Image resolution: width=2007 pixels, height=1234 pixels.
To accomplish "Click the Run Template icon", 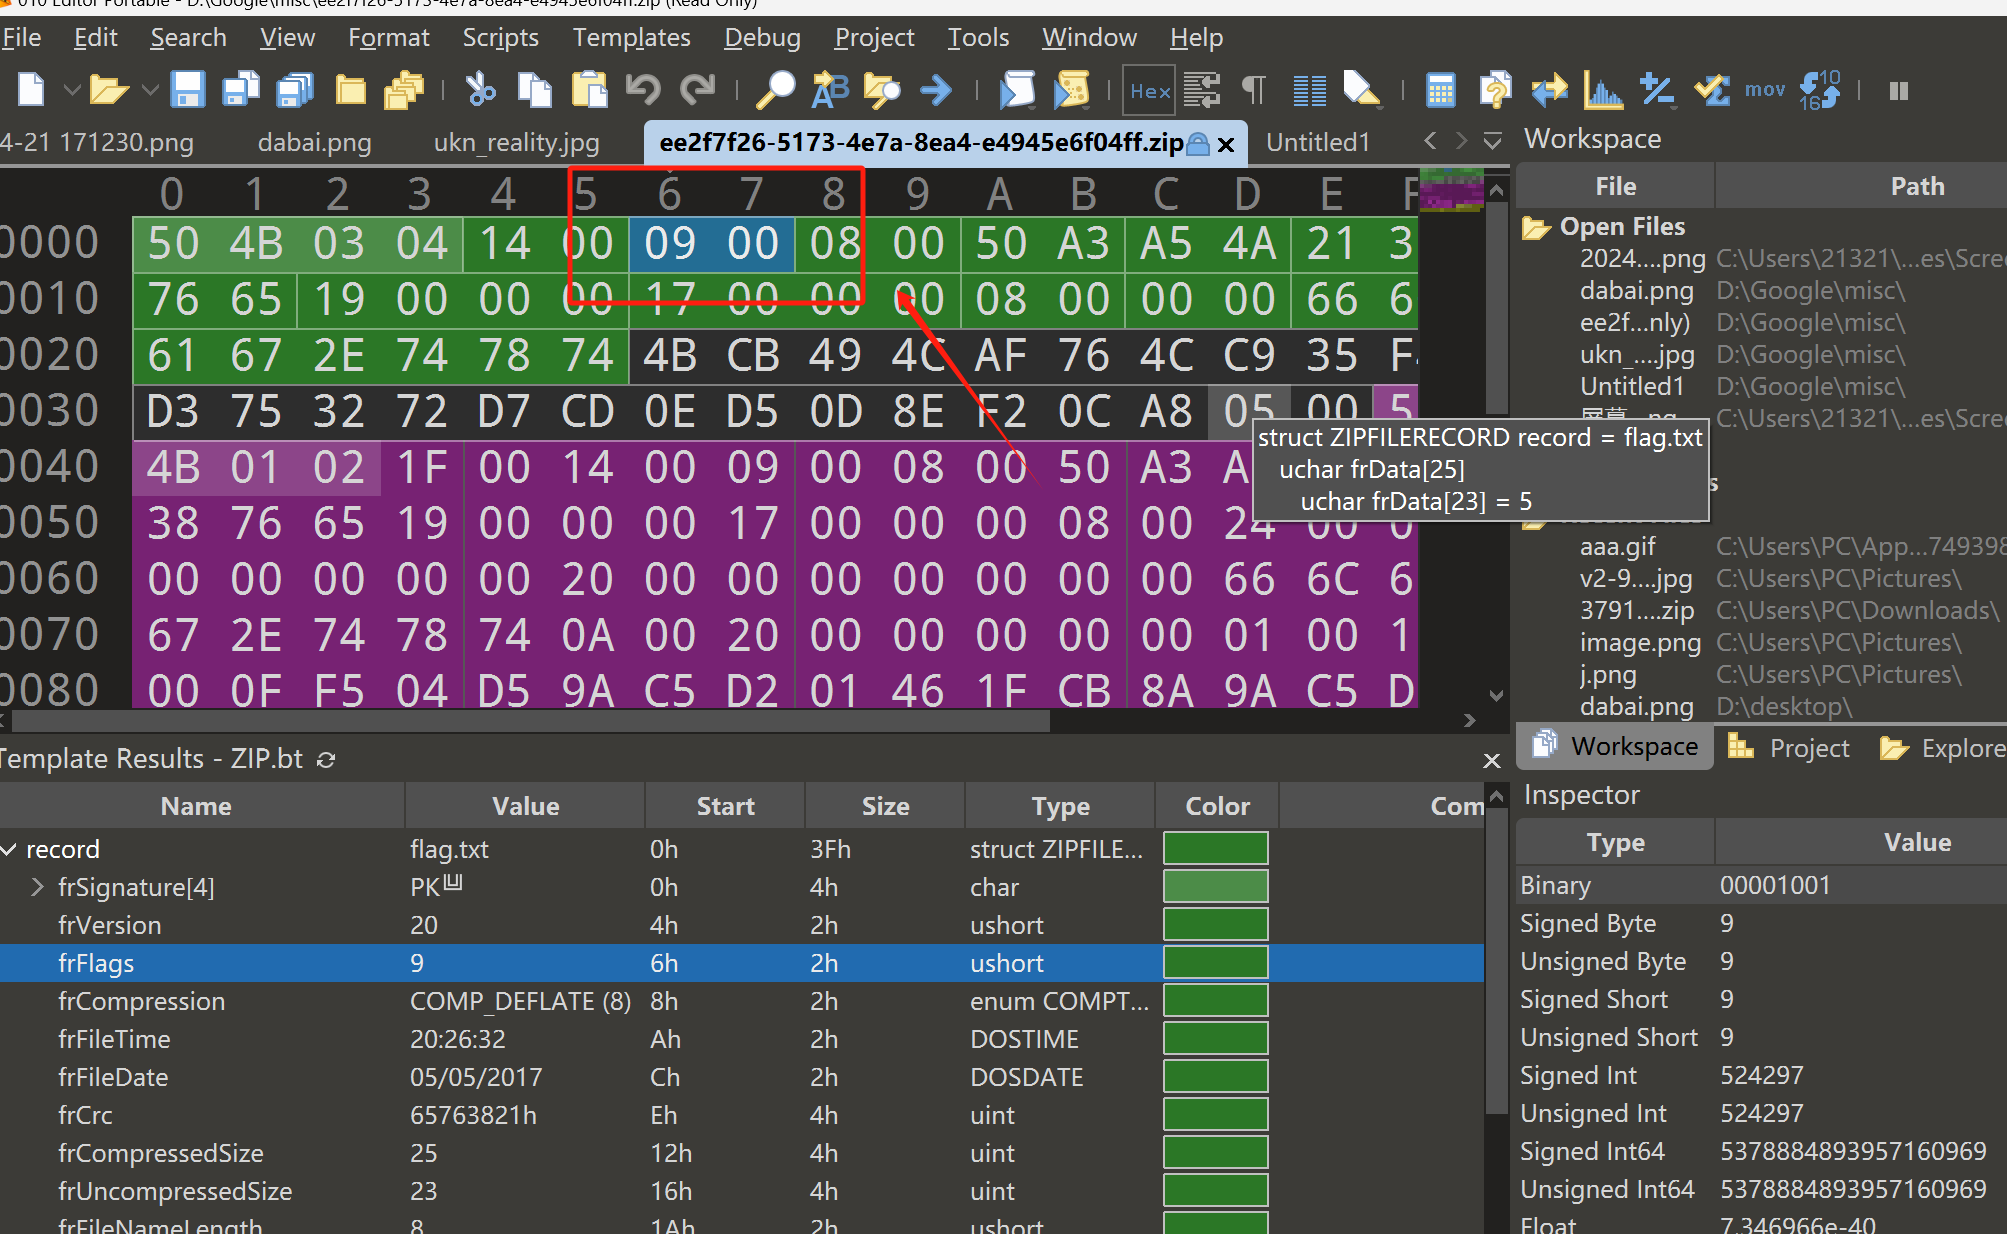I will tap(1072, 90).
